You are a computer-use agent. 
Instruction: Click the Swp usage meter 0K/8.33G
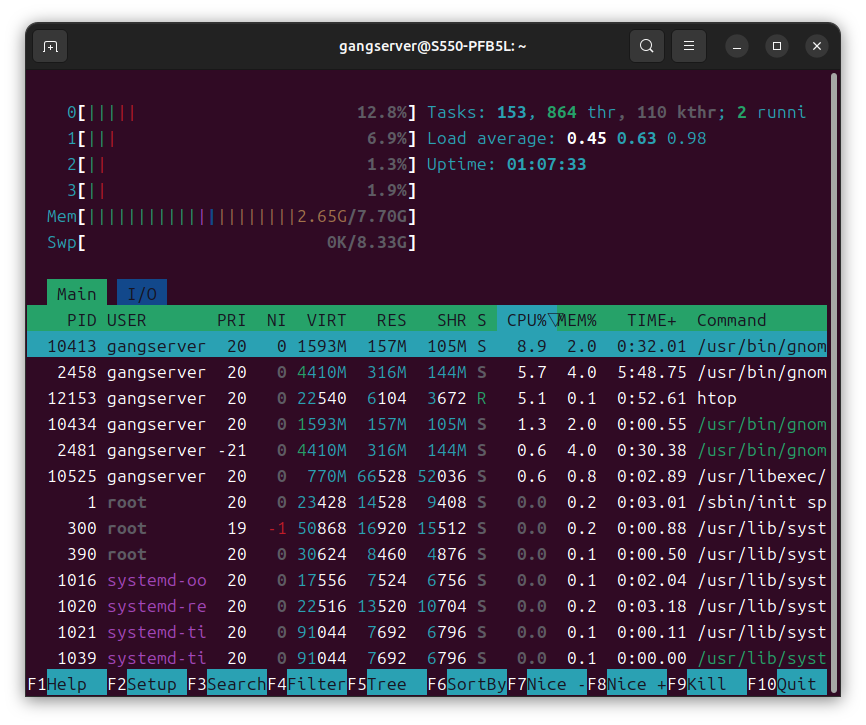pyautogui.click(x=231, y=242)
